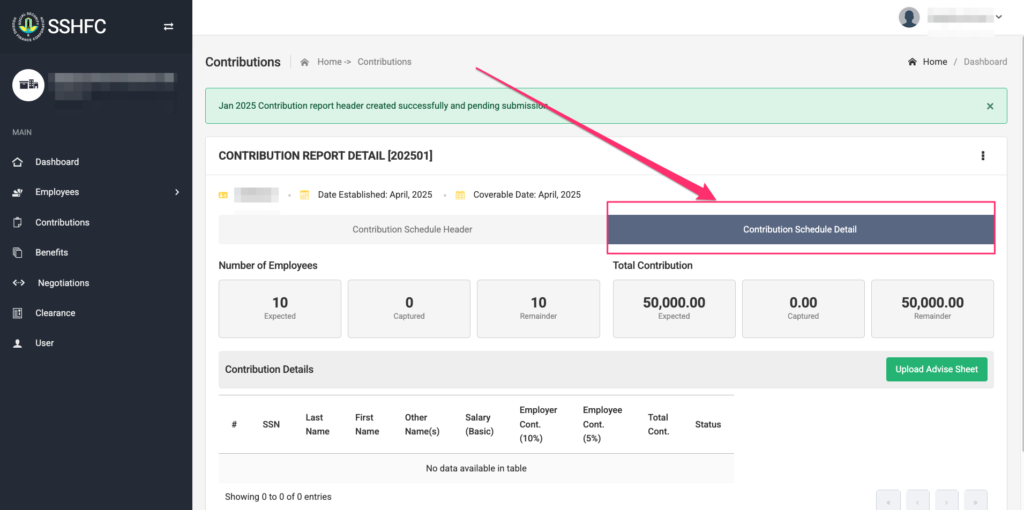Click the User person icon
The image size is (1024, 510).
pyautogui.click(x=17, y=343)
